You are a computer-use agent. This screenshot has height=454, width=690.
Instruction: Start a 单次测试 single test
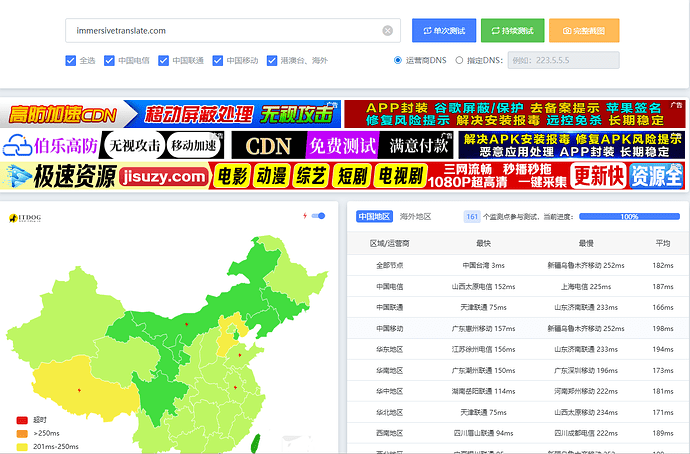[444, 30]
